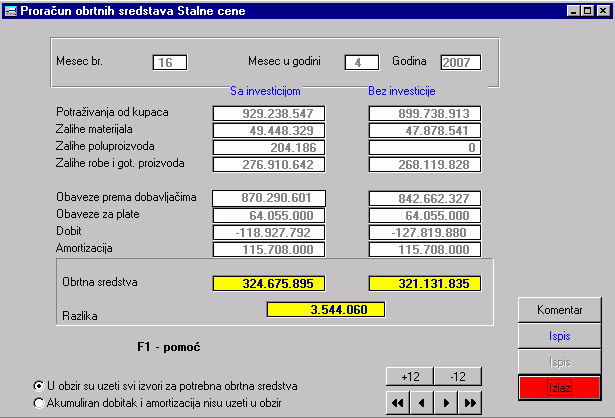The image size is (615, 418).
Task: Jump to first month with rewind arrows
Action: 398,403
